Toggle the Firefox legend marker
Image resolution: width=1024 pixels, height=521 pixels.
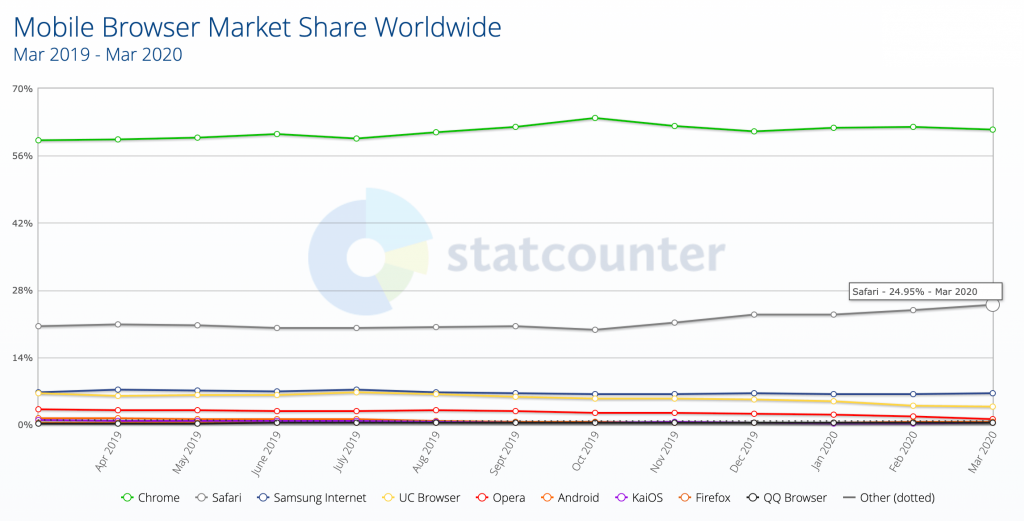click(685, 497)
